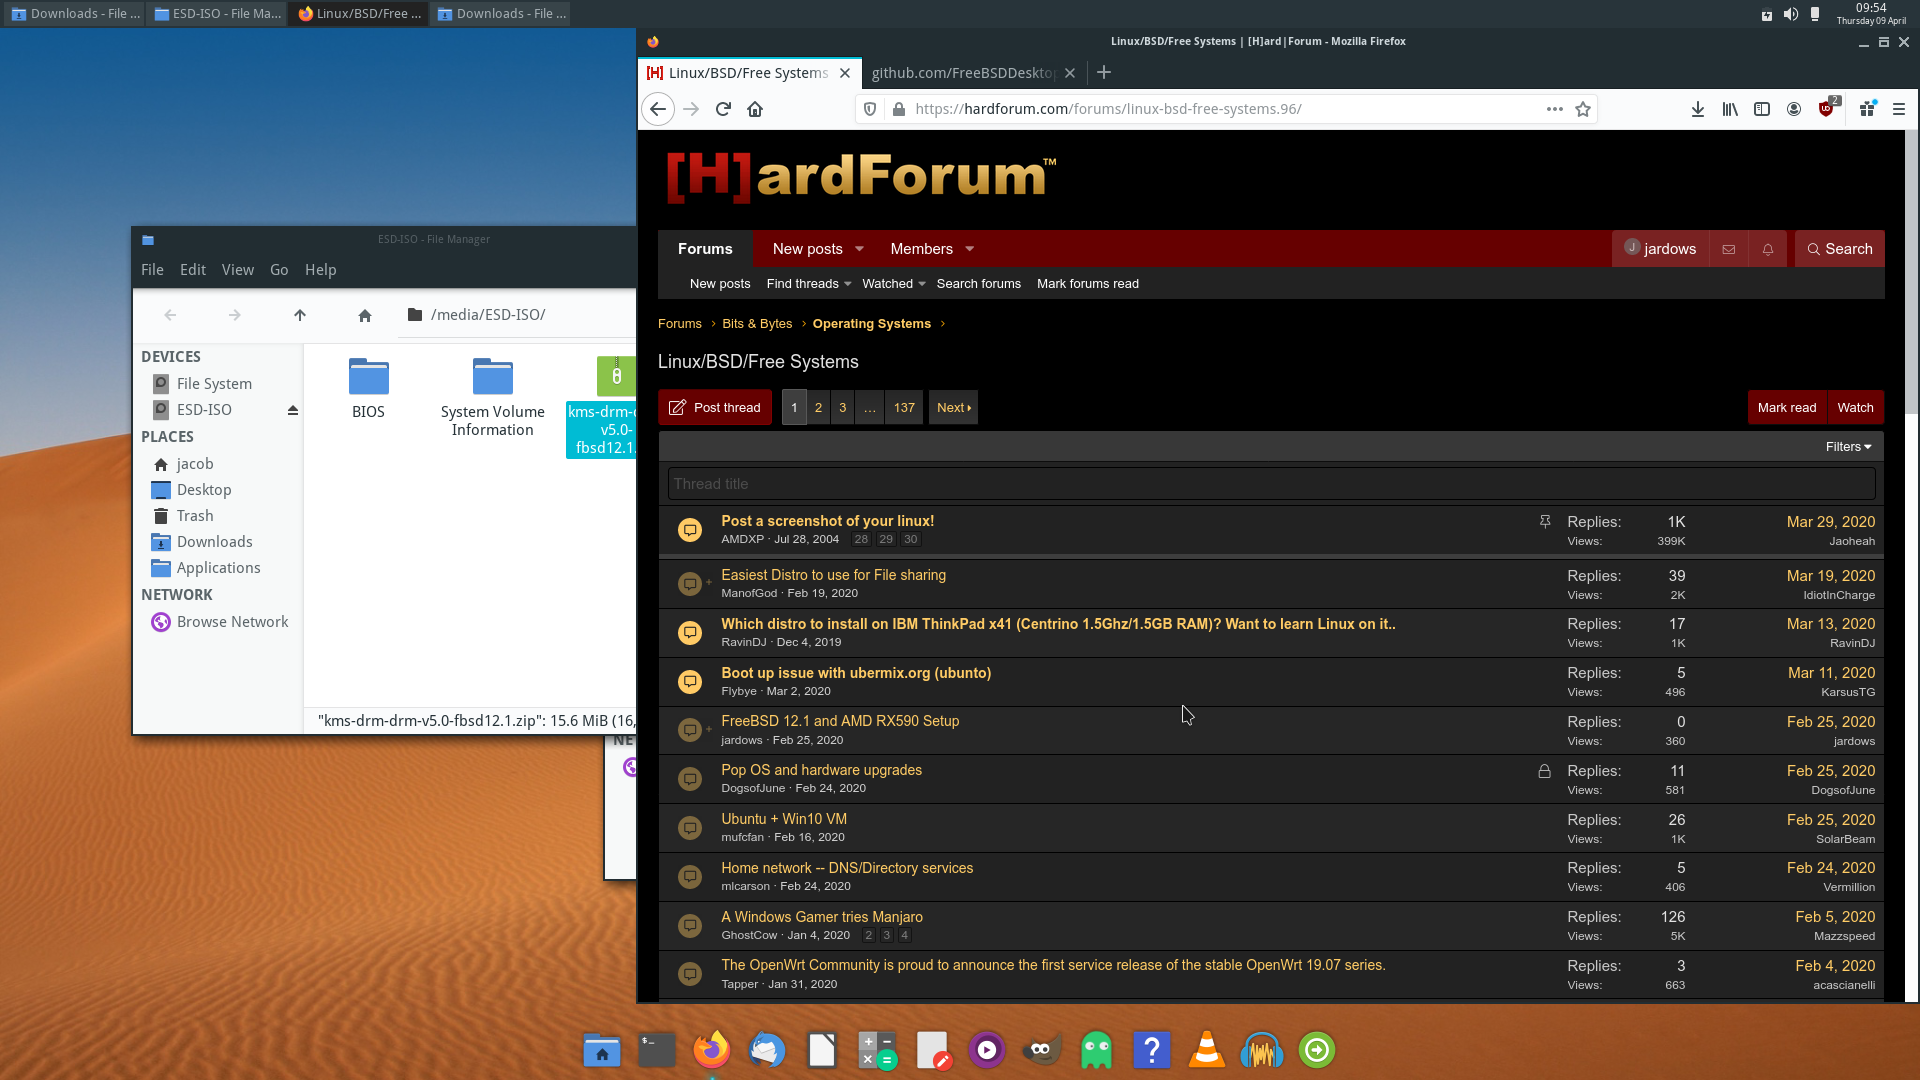Open forum alerts bell icon

(1767, 249)
